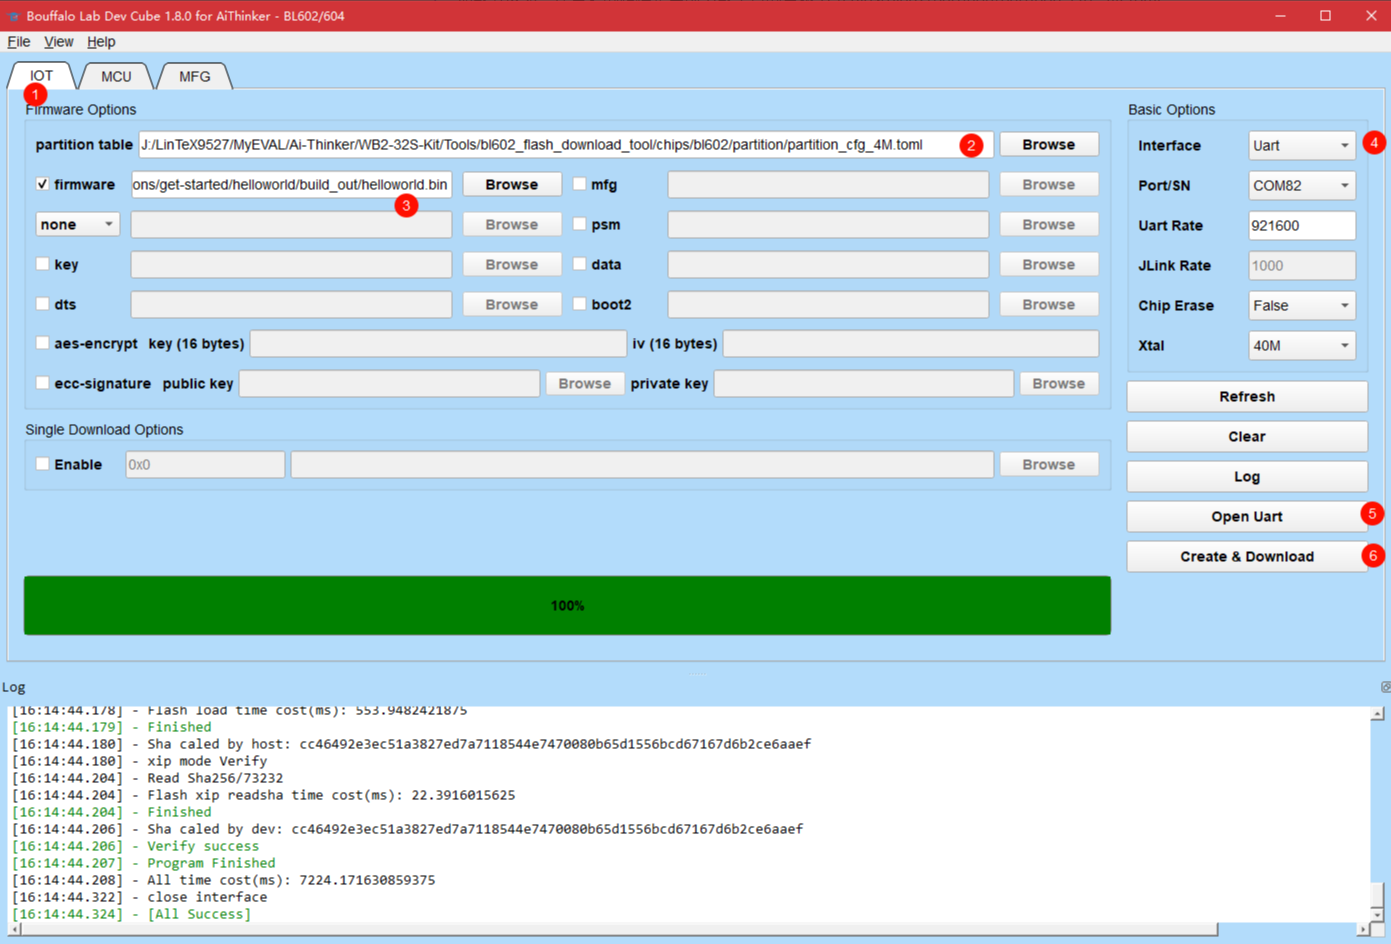Click the JLink Rate 1000 field
The image size is (1391, 944).
click(1301, 265)
